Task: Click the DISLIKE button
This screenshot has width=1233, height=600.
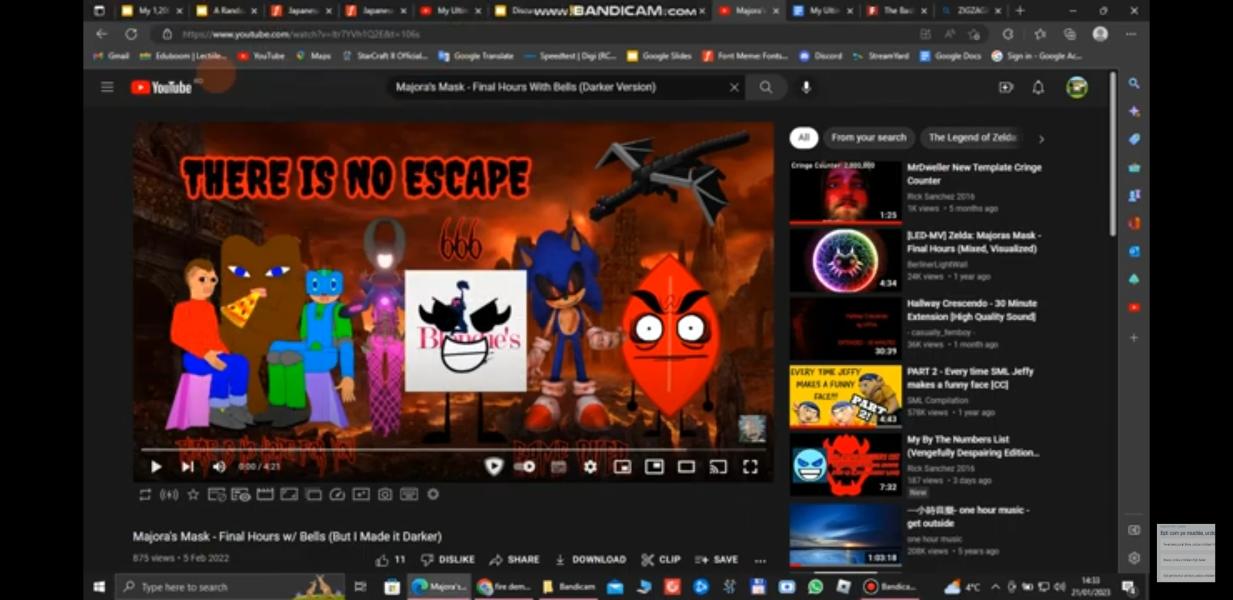Action: 448,560
